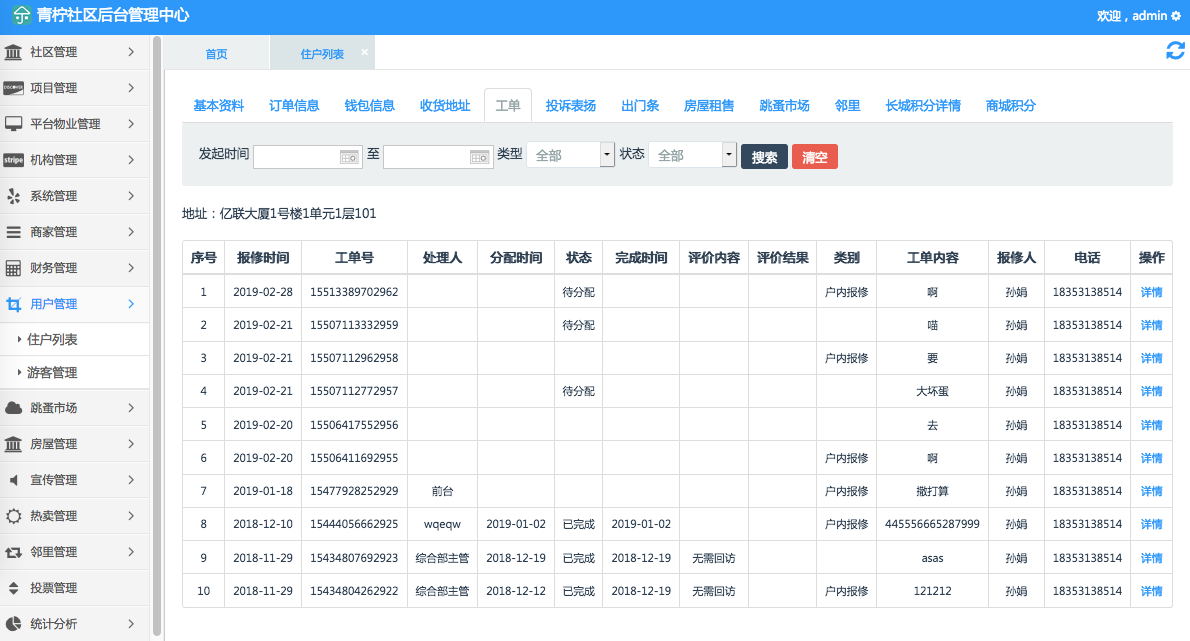Expand 平台物业管理 menu chevron
1190x641 pixels.
[131, 124]
